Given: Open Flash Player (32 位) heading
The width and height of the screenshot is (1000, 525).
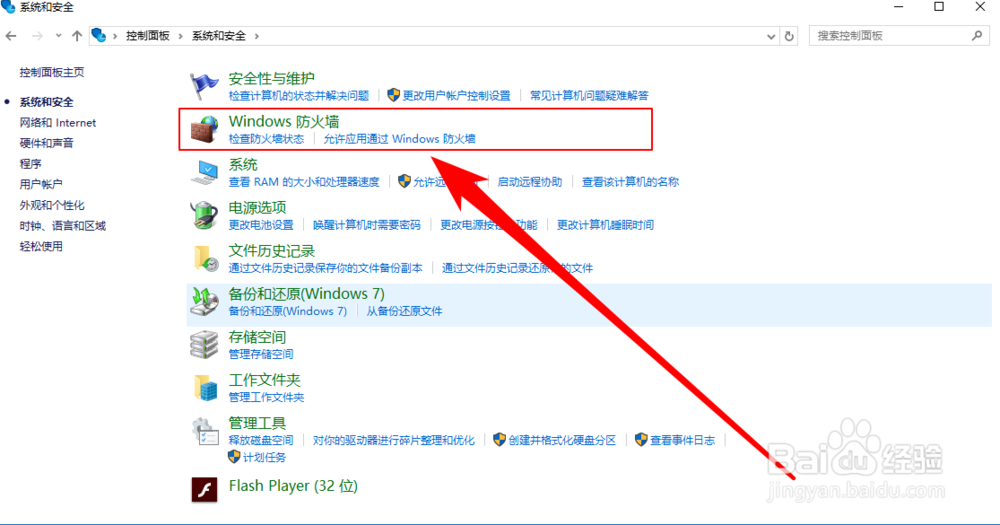Looking at the screenshot, I should coord(293,486).
